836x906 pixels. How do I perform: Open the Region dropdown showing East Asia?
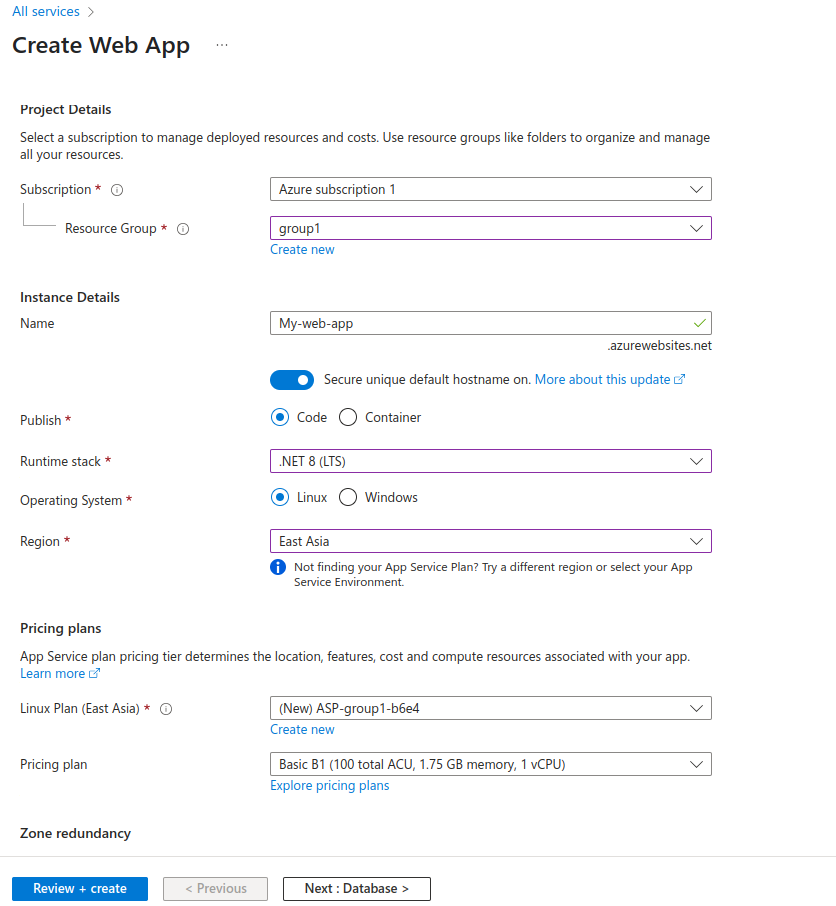pos(490,541)
